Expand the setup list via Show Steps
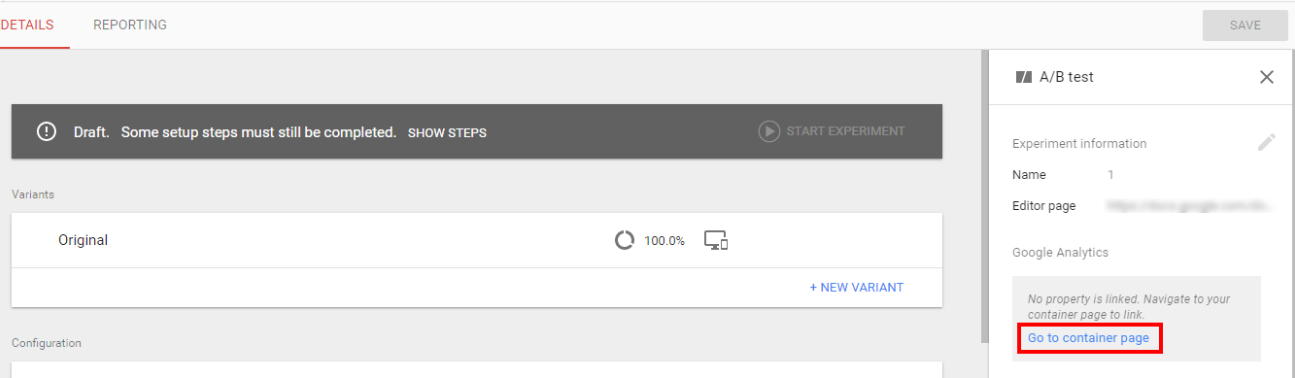 tap(447, 132)
